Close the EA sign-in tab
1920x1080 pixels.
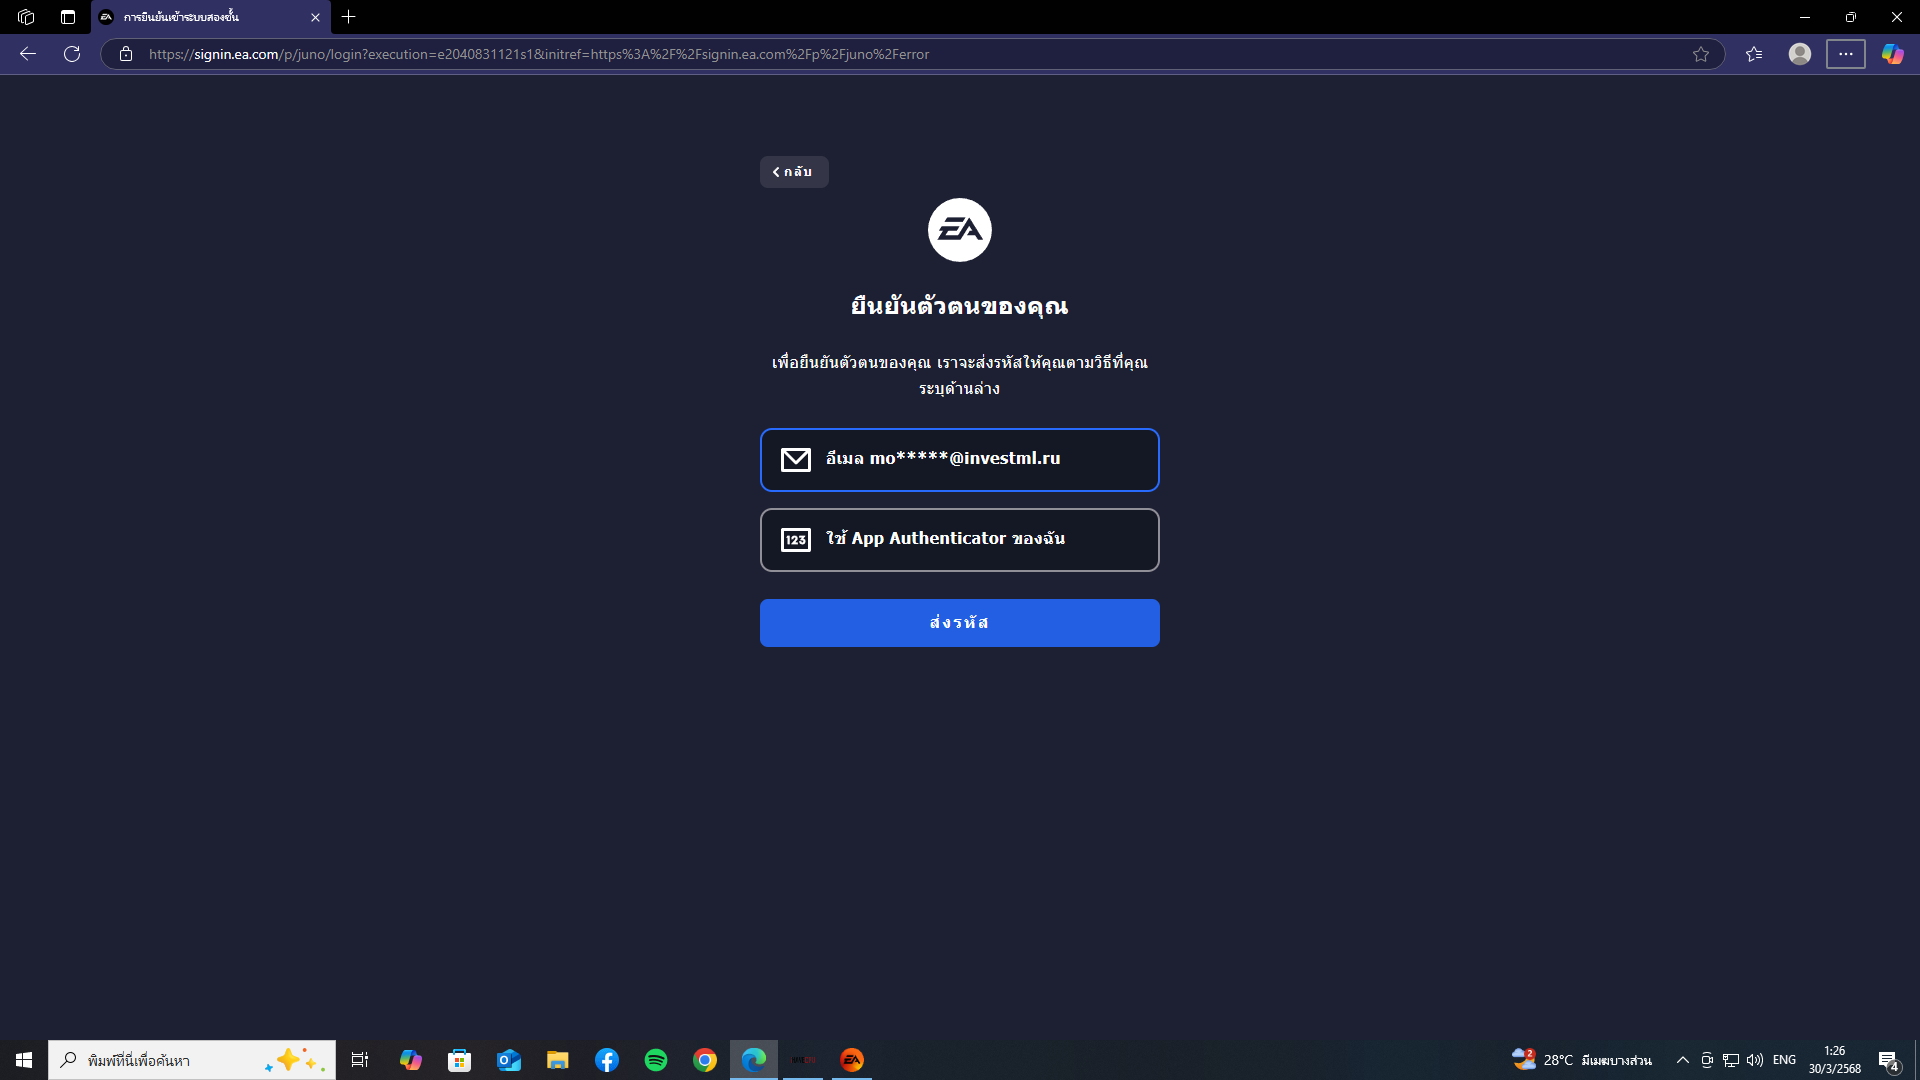click(315, 17)
